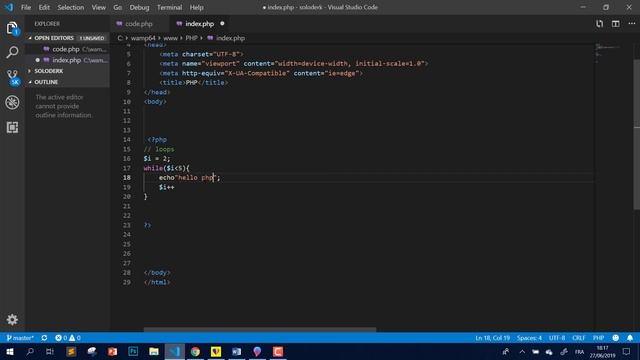Click the '<?php' opening tag on line 14

click(157, 140)
